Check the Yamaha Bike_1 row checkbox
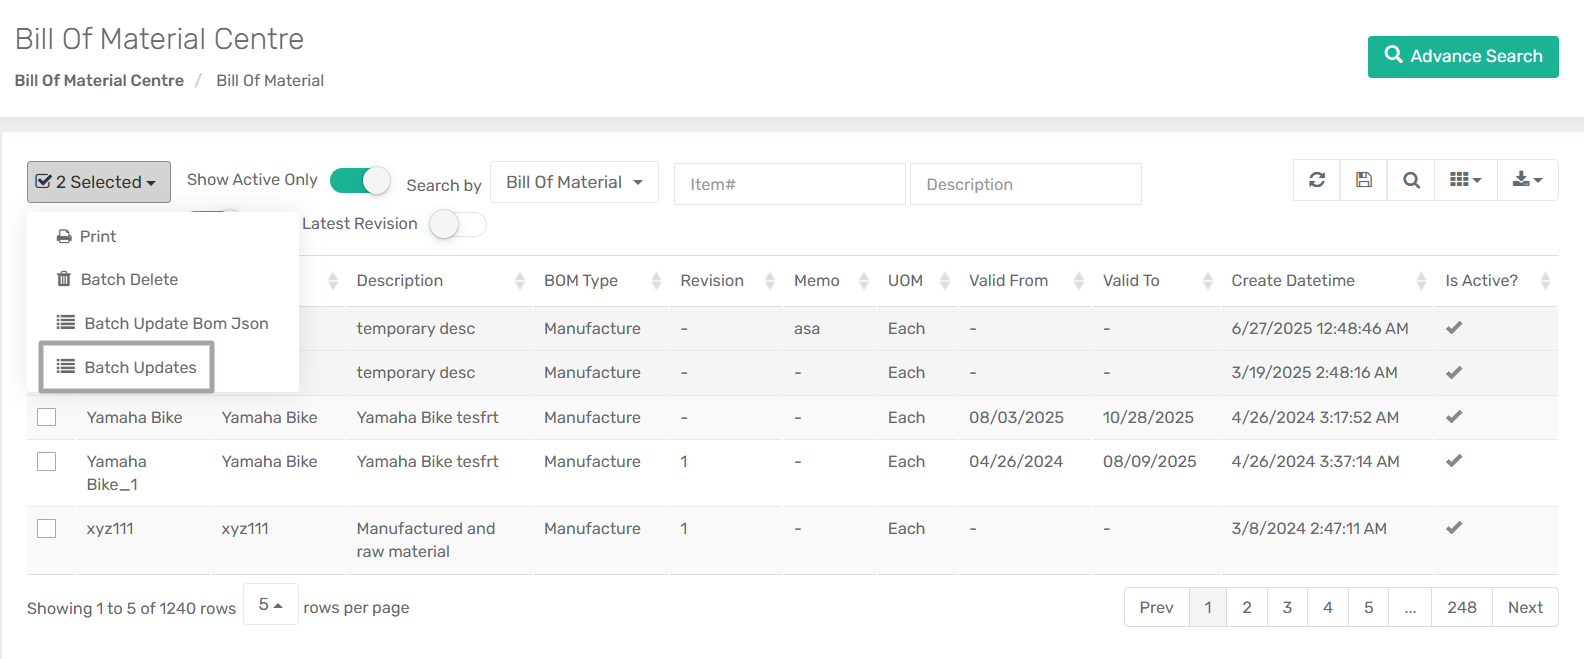The height and width of the screenshot is (659, 1584). tap(47, 462)
